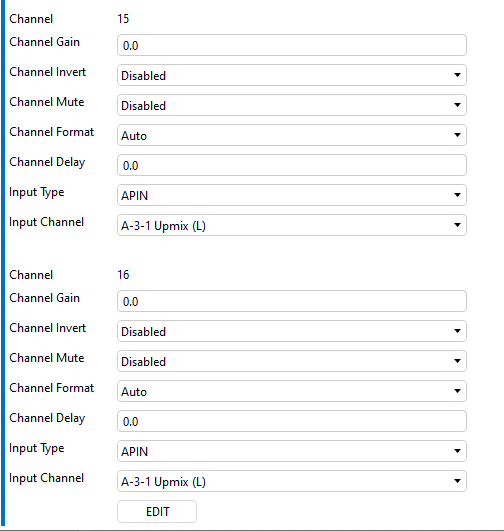Click arrow of channel 16 Input Channel combo
Viewport: 504px width, 531px height.
click(x=457, y=481)
